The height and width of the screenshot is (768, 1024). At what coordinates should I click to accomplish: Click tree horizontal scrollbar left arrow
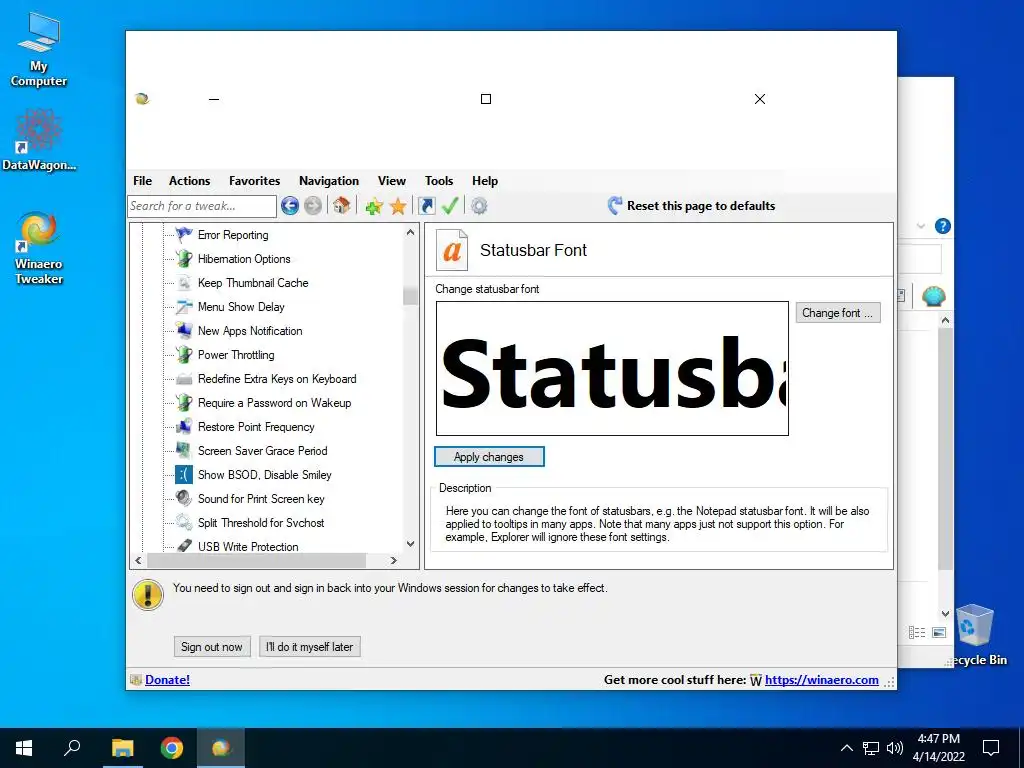pyautogui.click(x=138, y=560)
